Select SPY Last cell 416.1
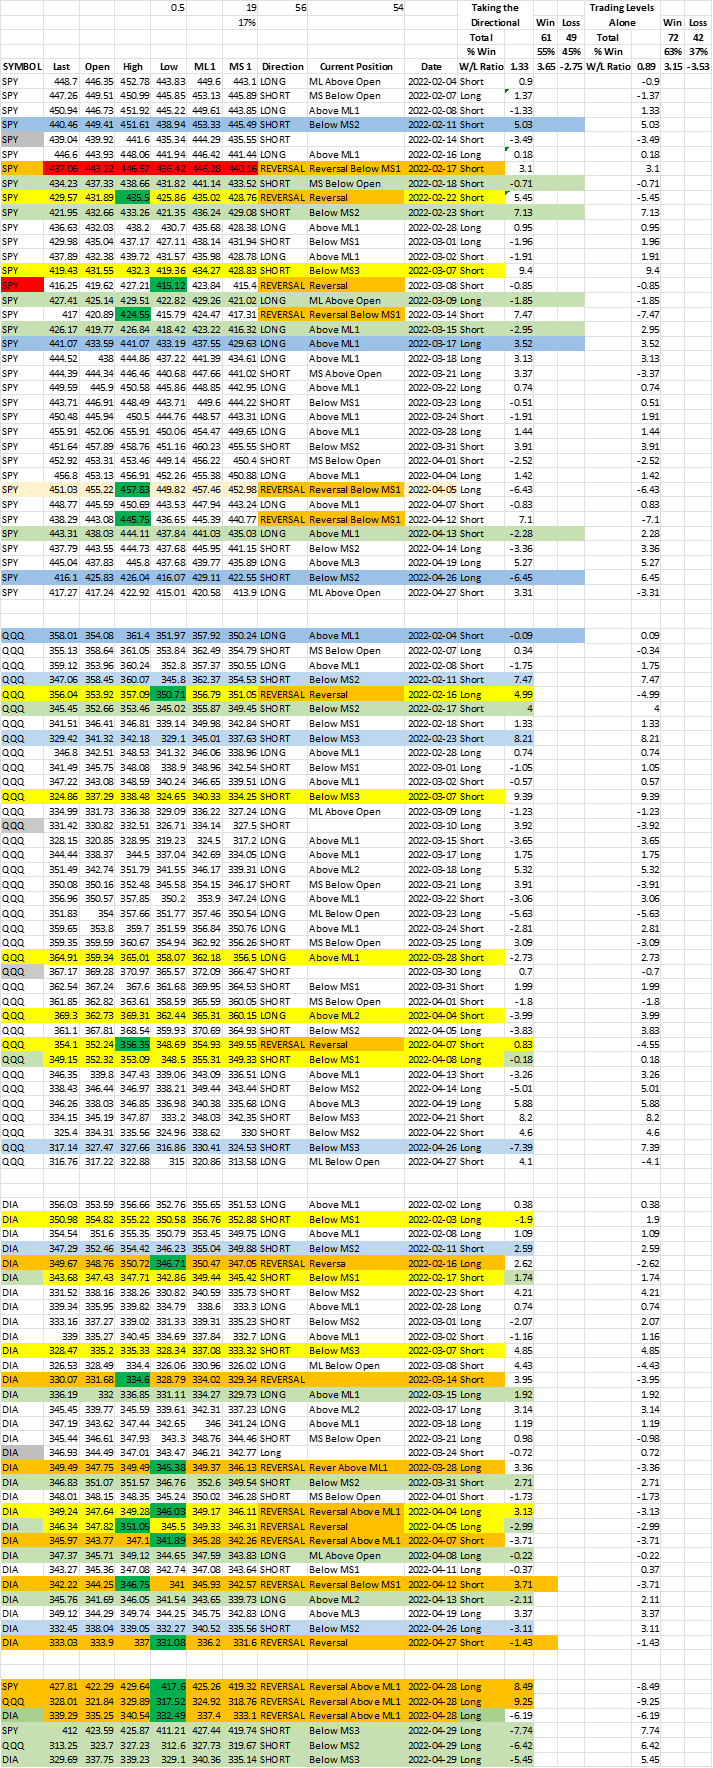 point(63,577)
